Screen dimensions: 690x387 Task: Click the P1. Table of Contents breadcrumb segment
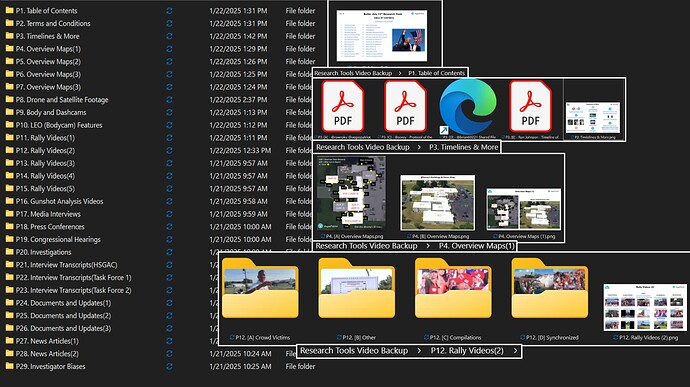tap(436, 73)
